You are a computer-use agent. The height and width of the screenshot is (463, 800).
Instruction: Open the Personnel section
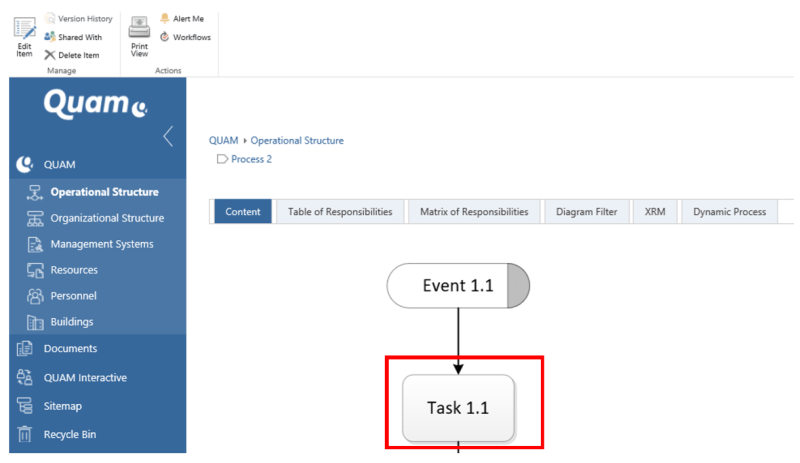[x=73, y=296]
